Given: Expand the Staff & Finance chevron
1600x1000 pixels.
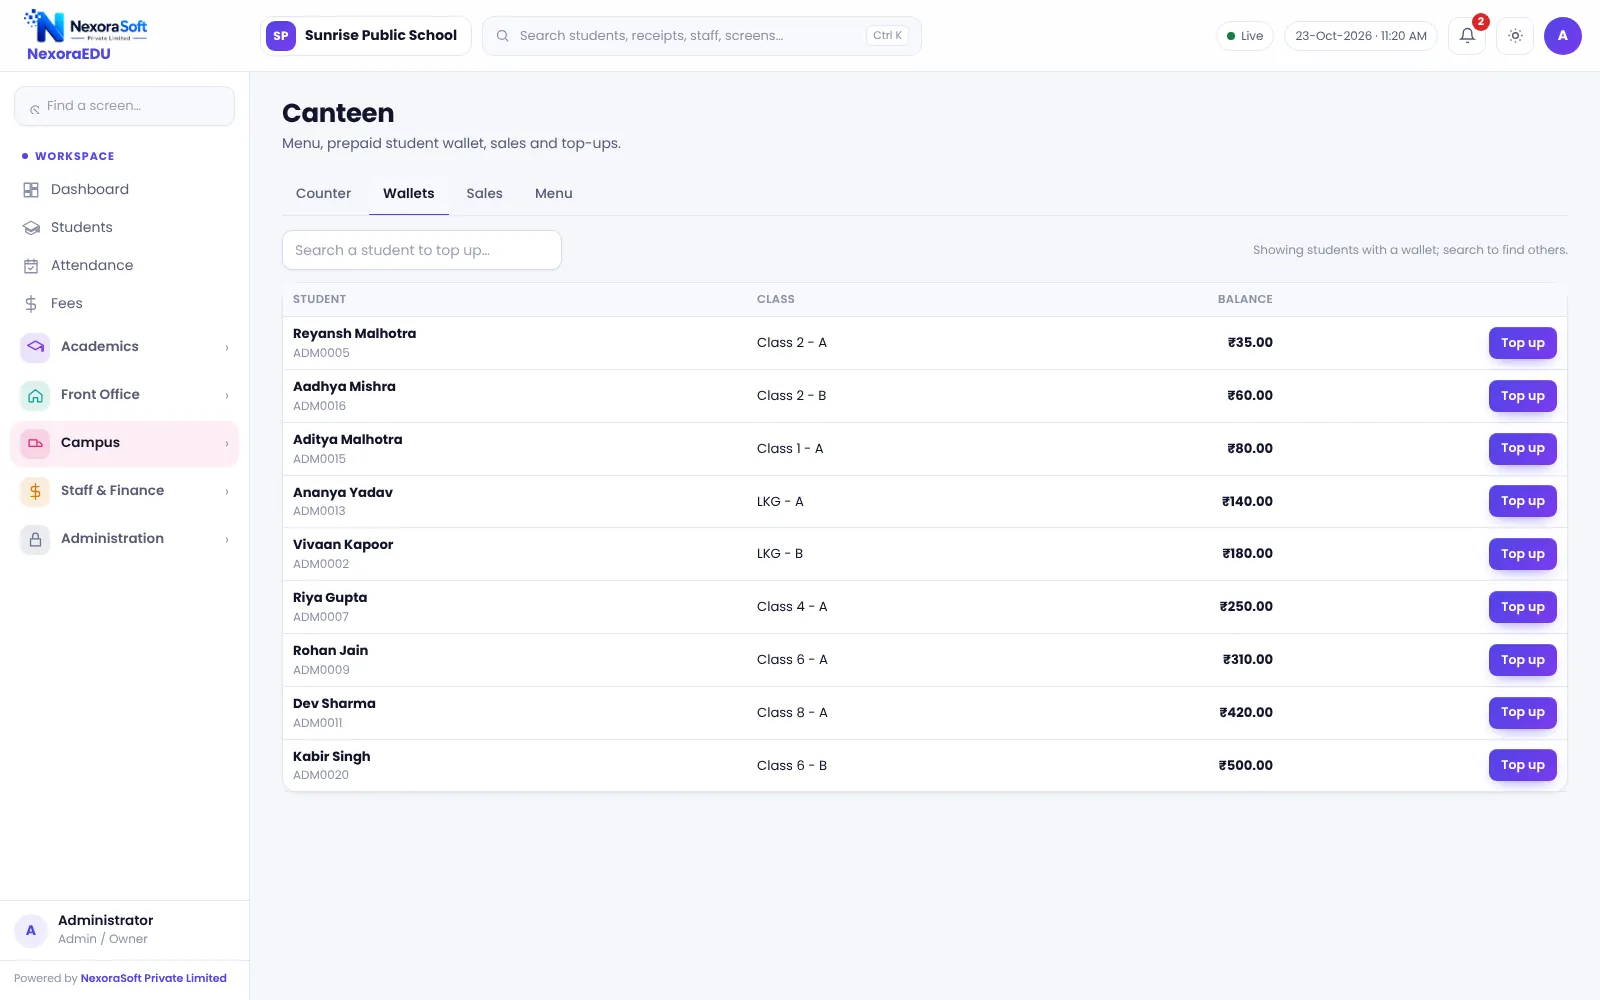Looking at the screenshot, I should click(227, 492).
